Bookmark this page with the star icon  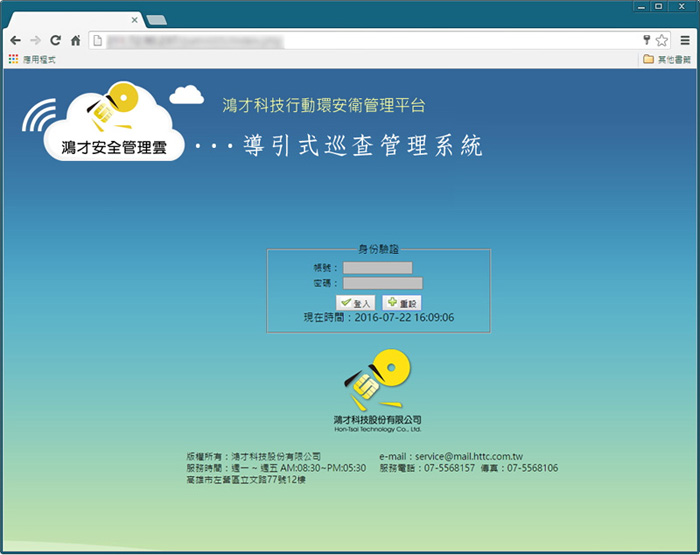click(x=662, y=41)
